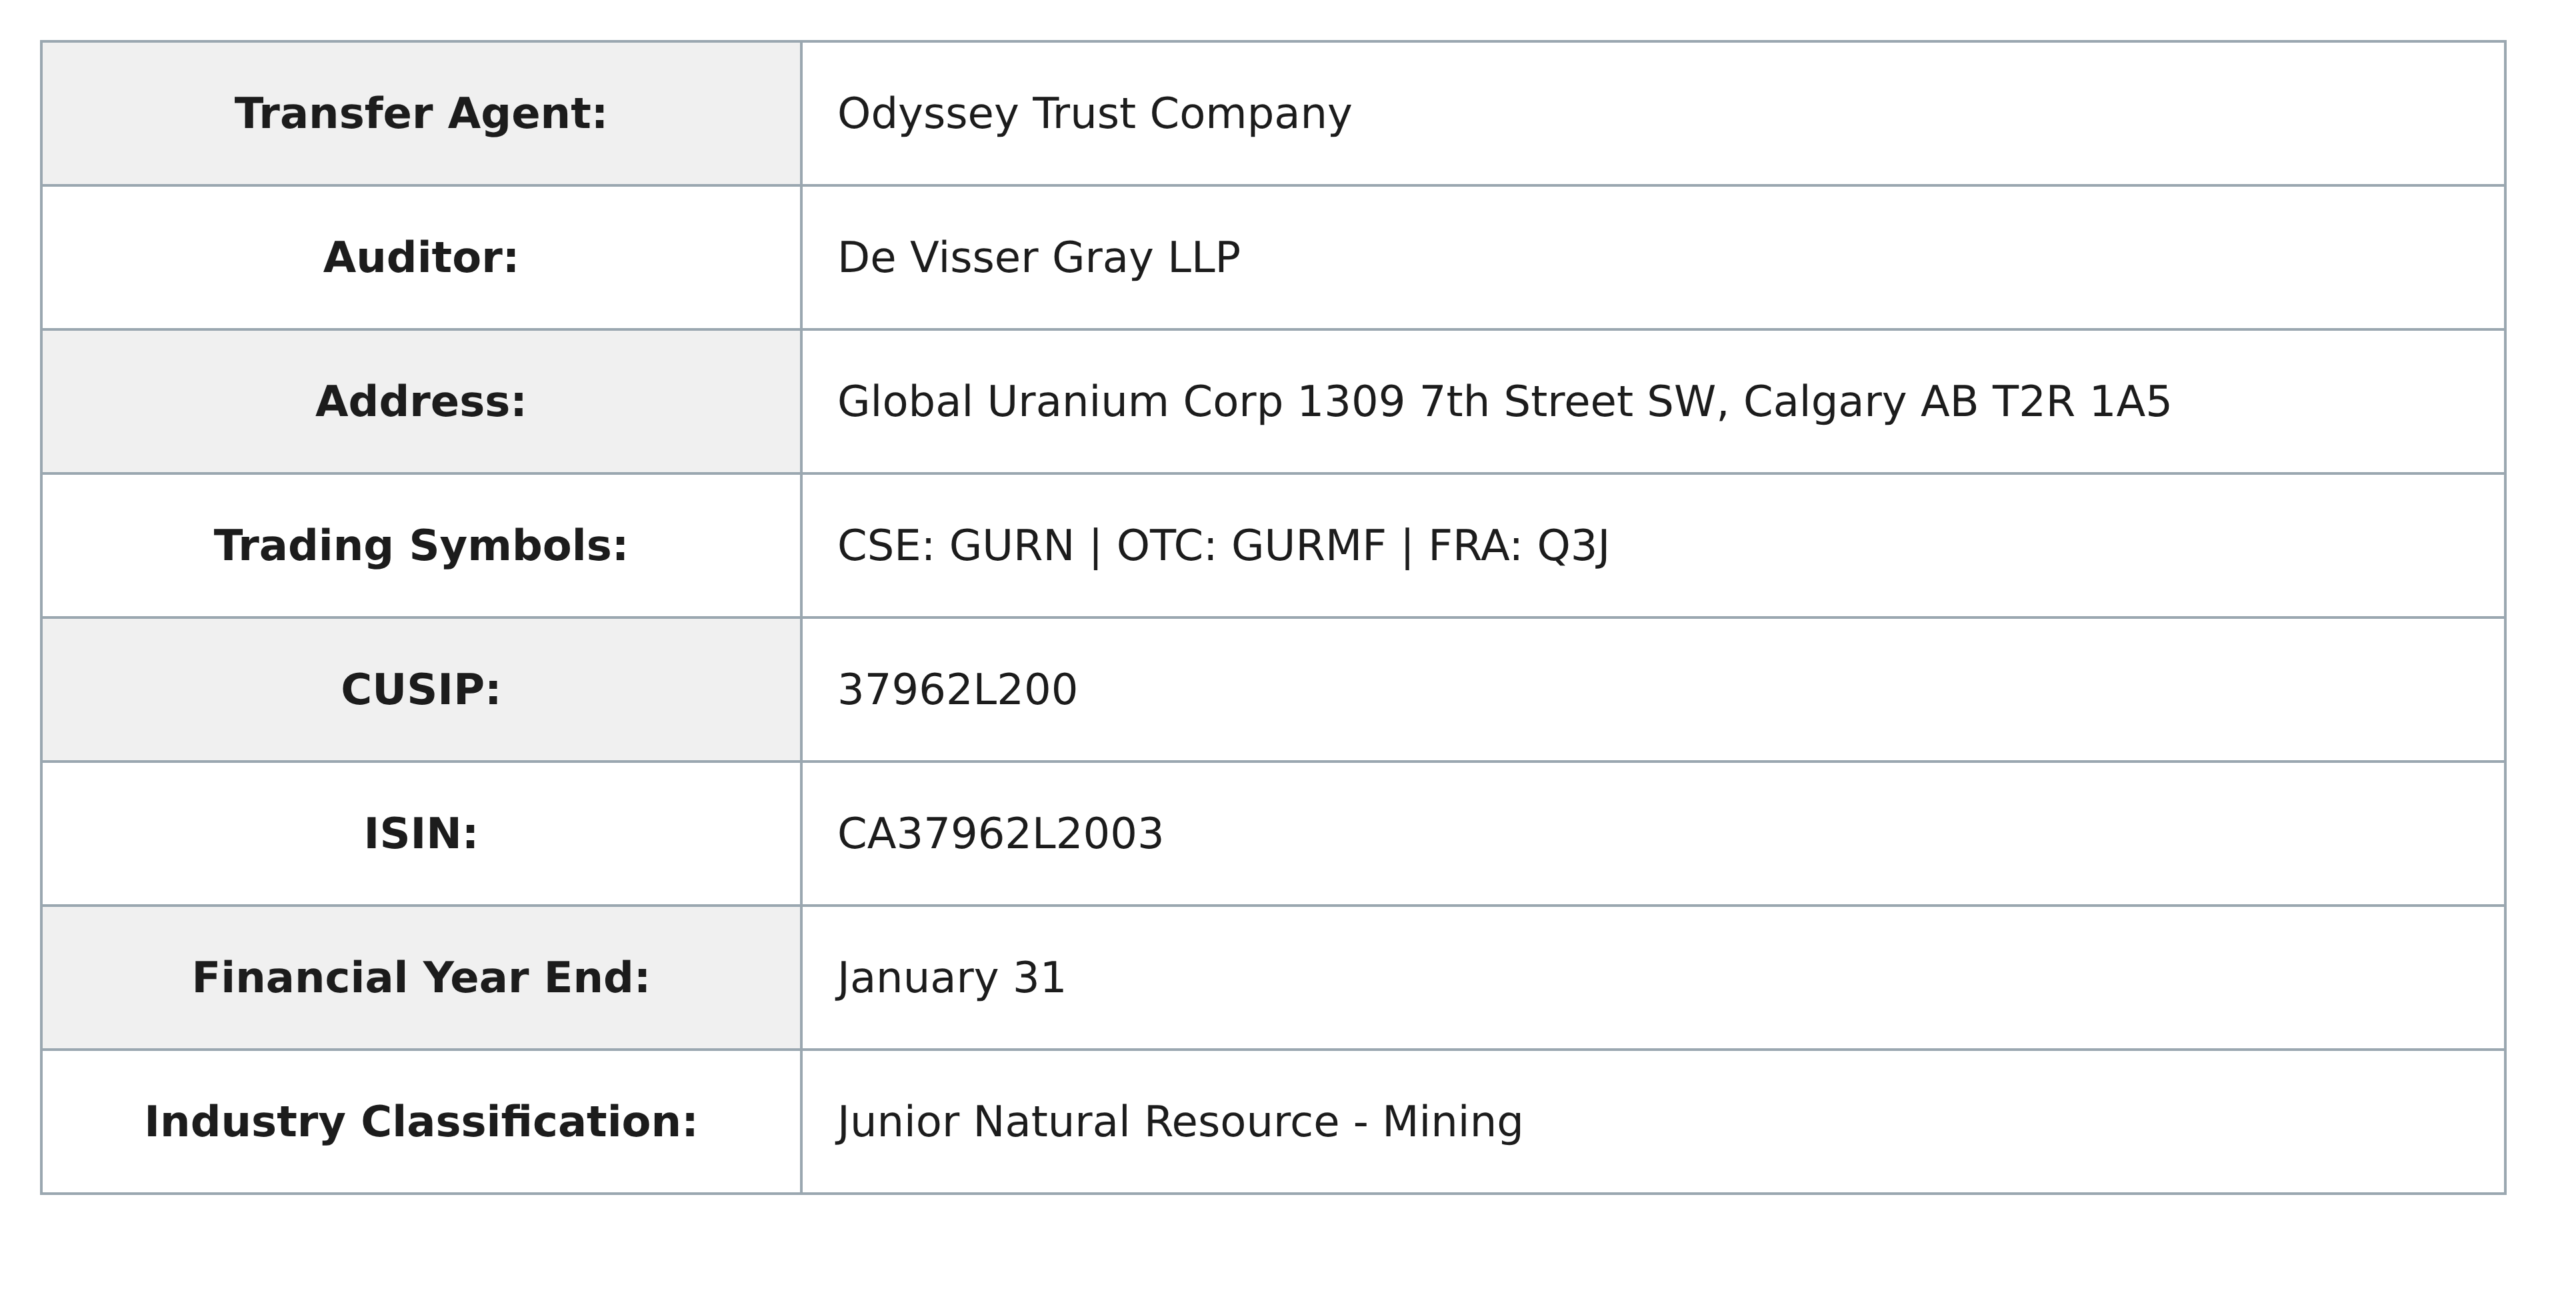Click the Industry Classification label
This screenshot has width=2560, height=1315.
pos(421,1121)
